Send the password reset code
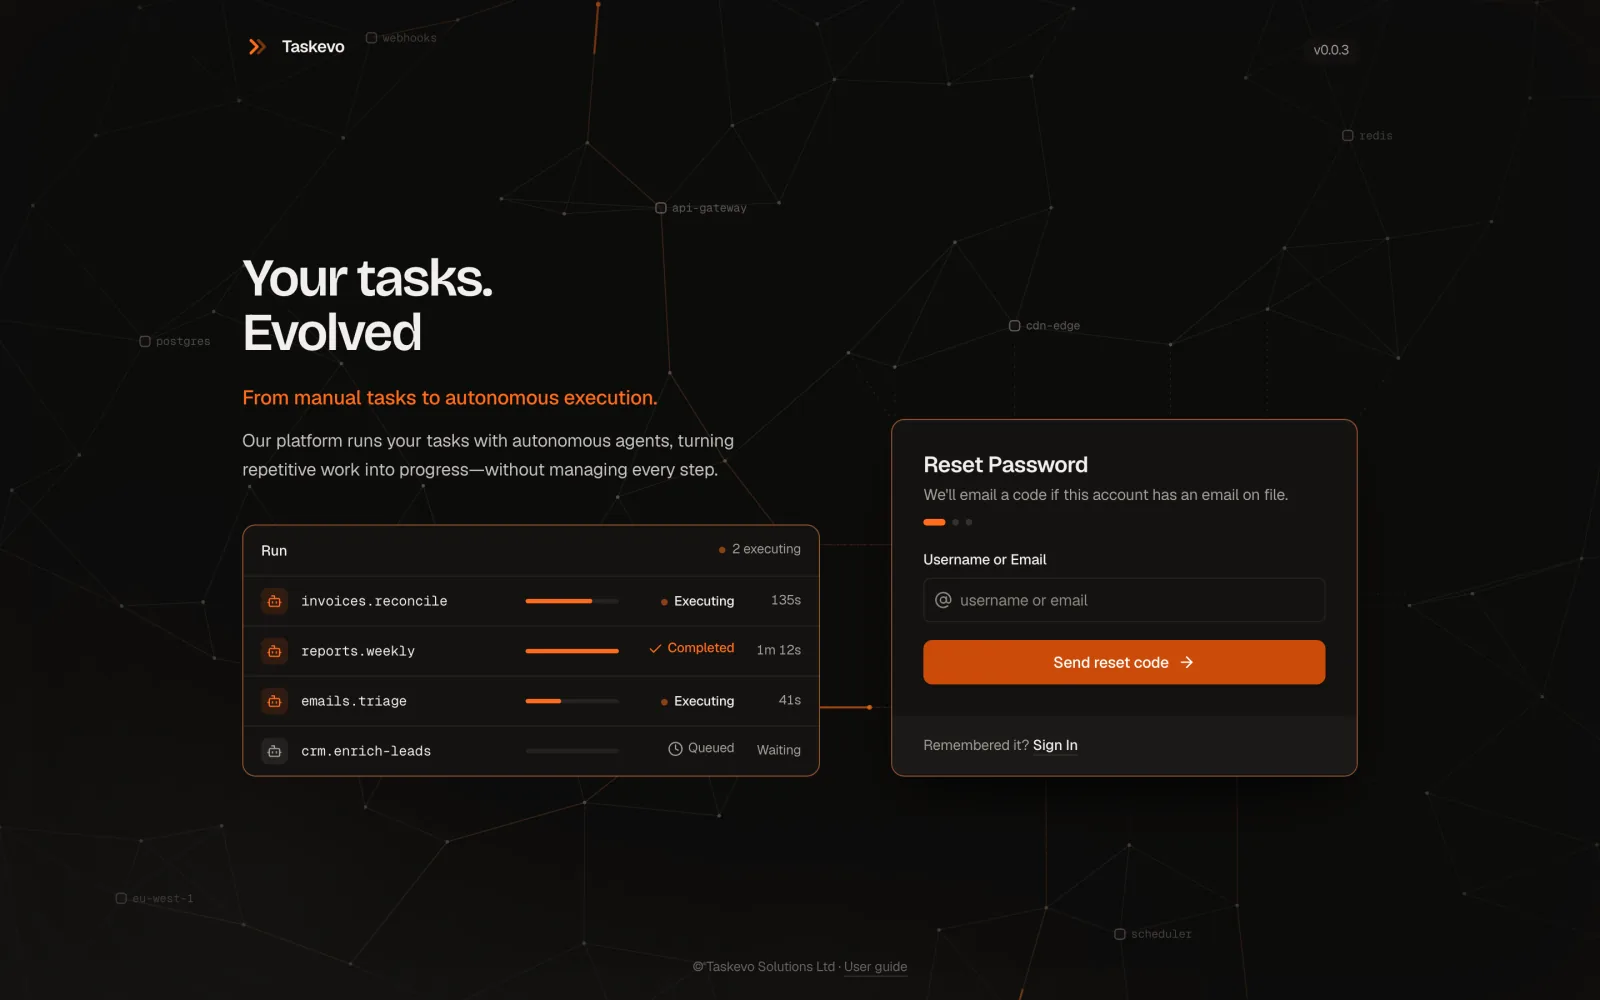Viewport: 1600px width, 1000px height. click(x=1124, y=662)
